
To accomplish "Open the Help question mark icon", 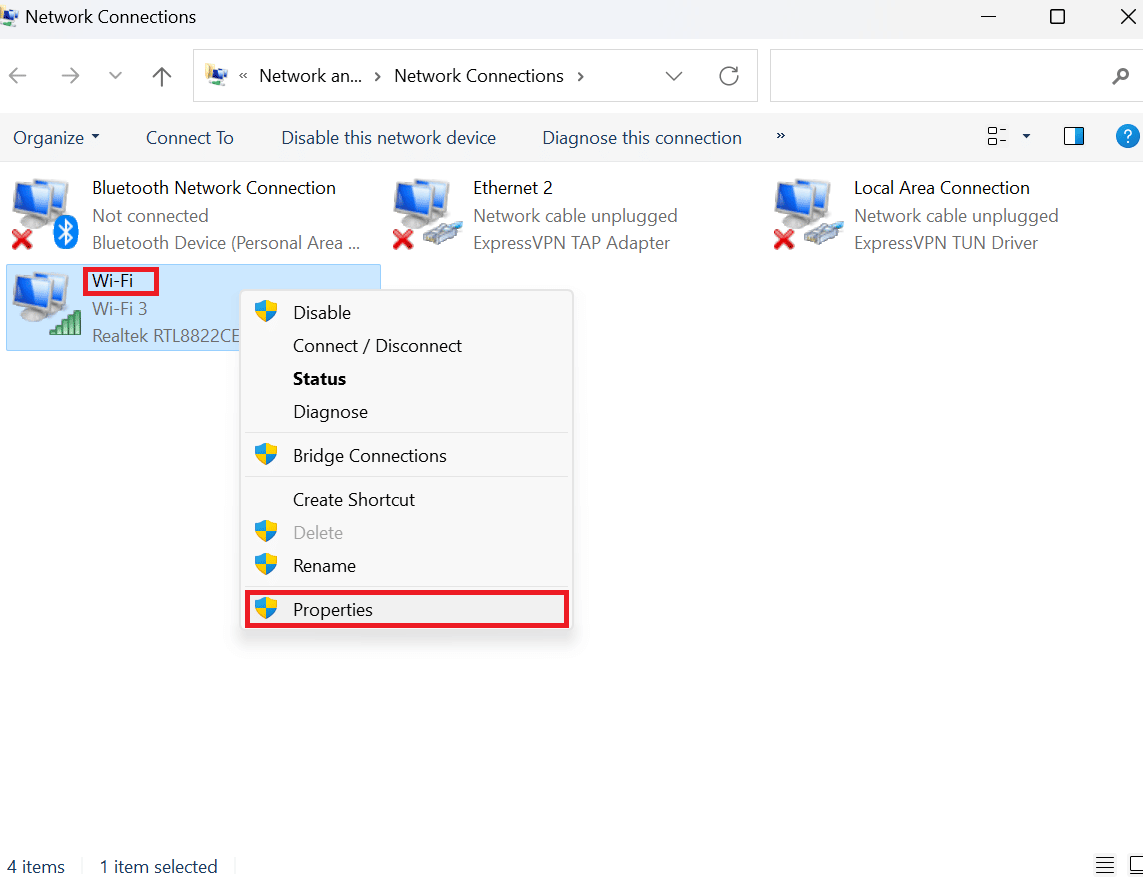I will [x=1127, y=137].
